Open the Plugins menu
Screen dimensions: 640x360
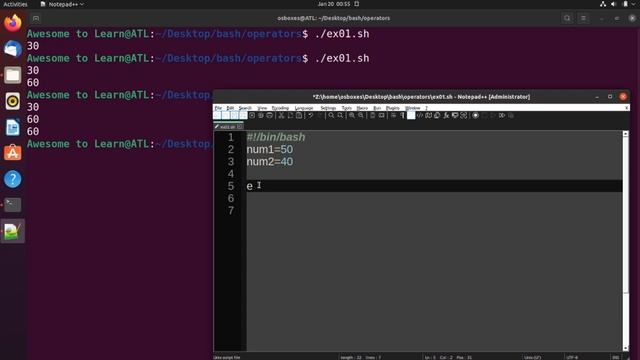393,108
